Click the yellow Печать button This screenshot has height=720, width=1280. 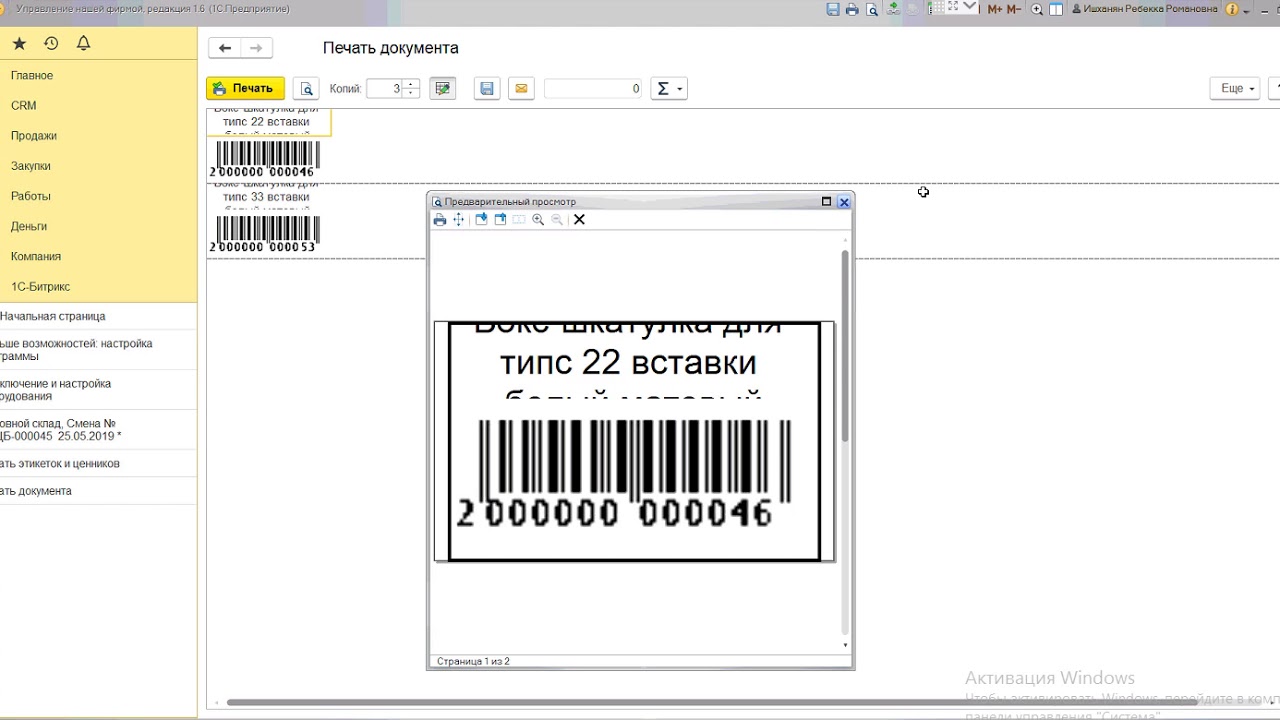click(245, 88)
